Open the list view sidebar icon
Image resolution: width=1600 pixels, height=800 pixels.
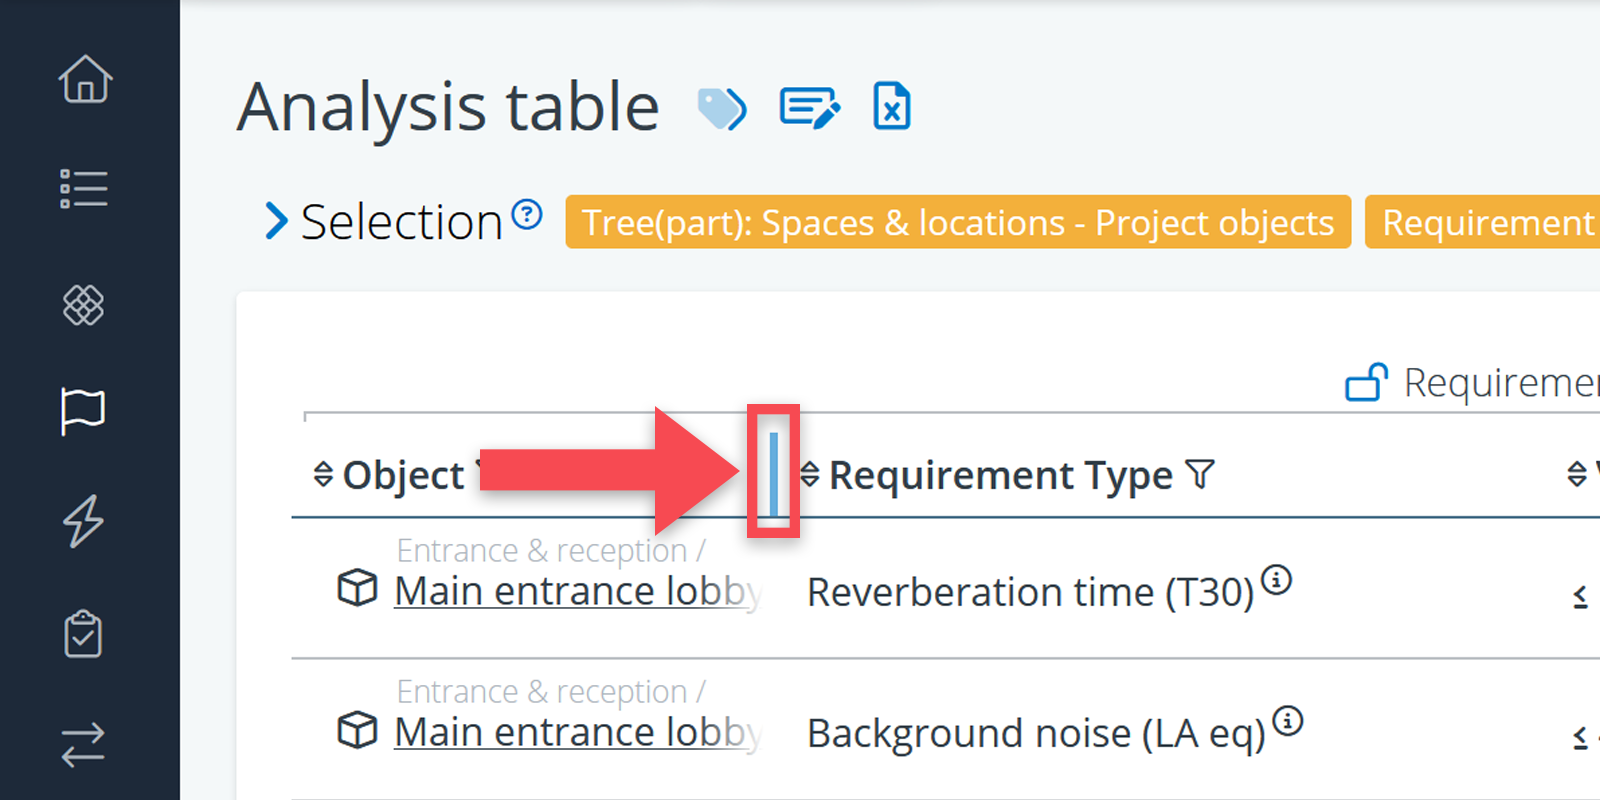click(84, 189)
